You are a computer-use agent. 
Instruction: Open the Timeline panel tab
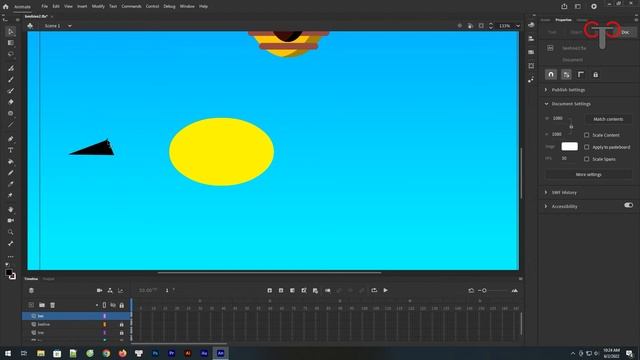point(31,279)
